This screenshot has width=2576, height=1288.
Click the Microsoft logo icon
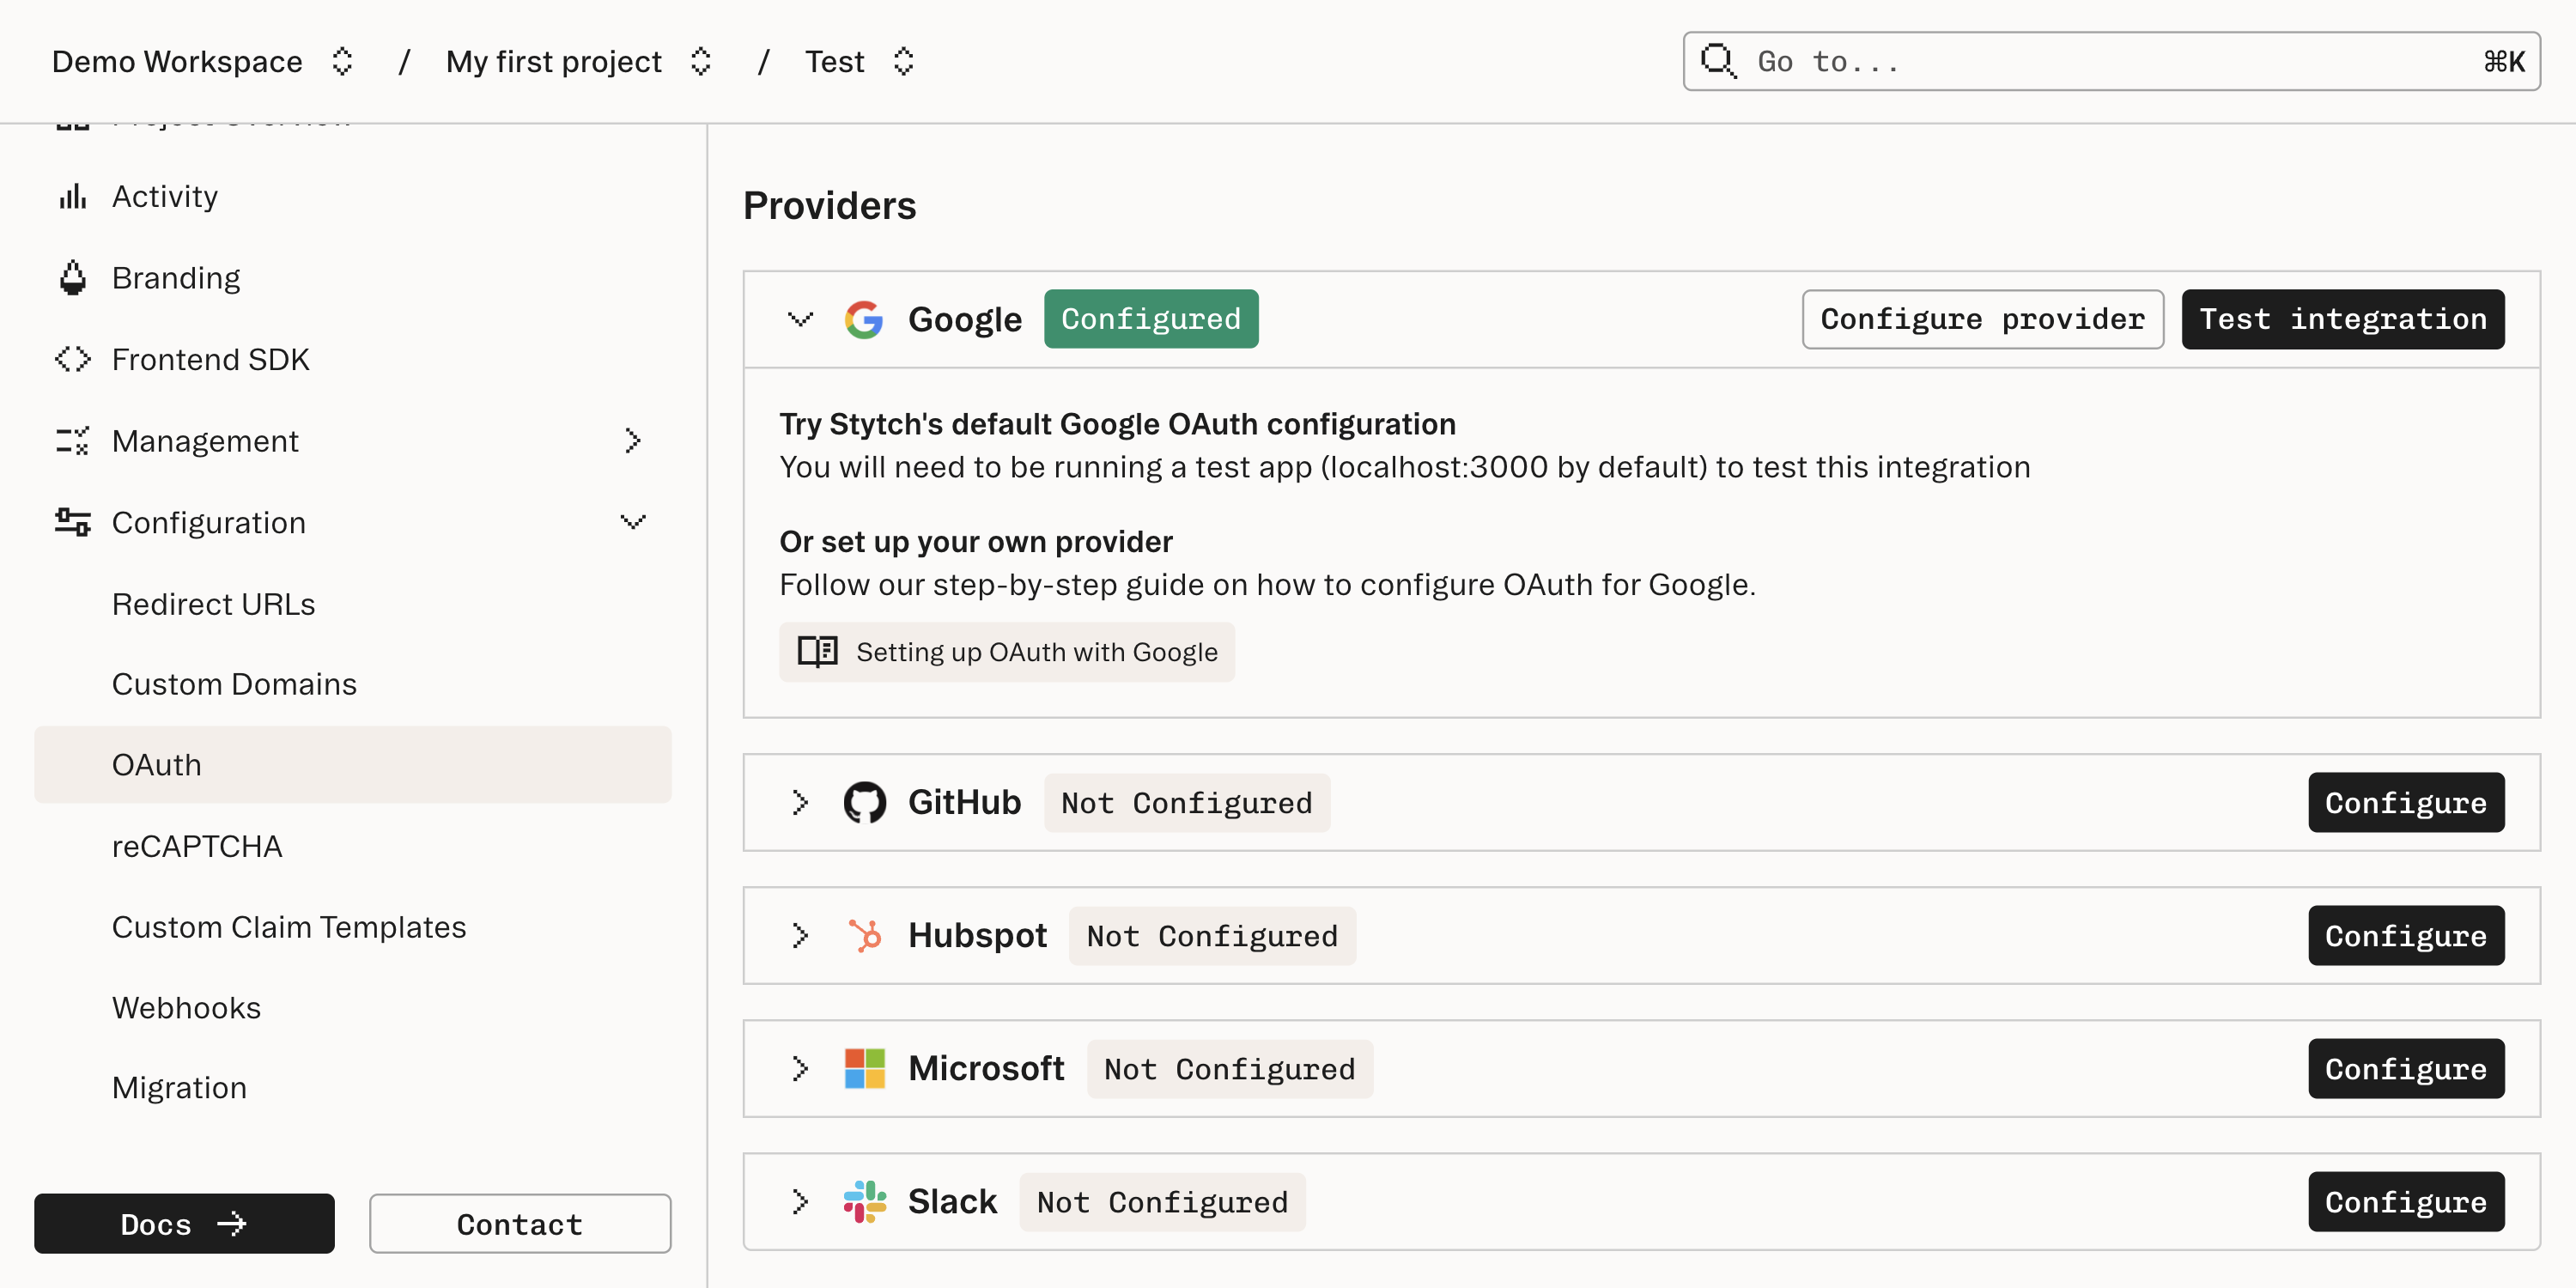pos(865,1068)
